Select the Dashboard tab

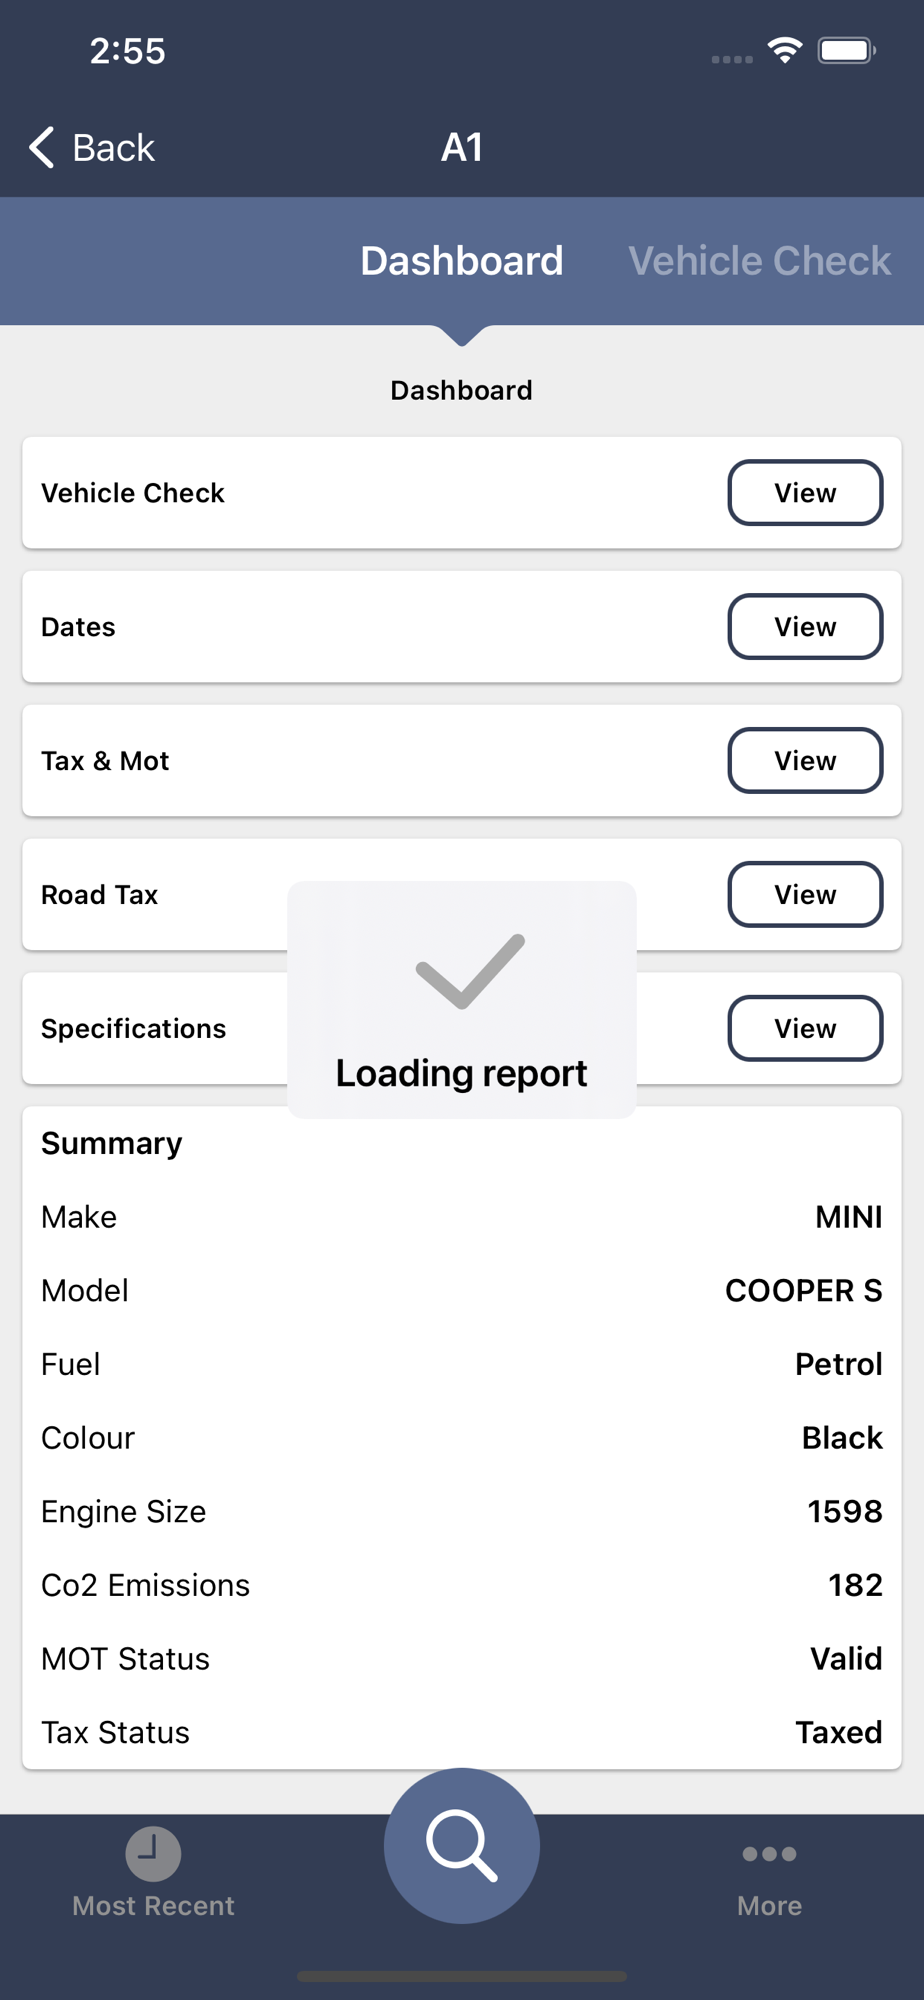(x=462, y=261)
